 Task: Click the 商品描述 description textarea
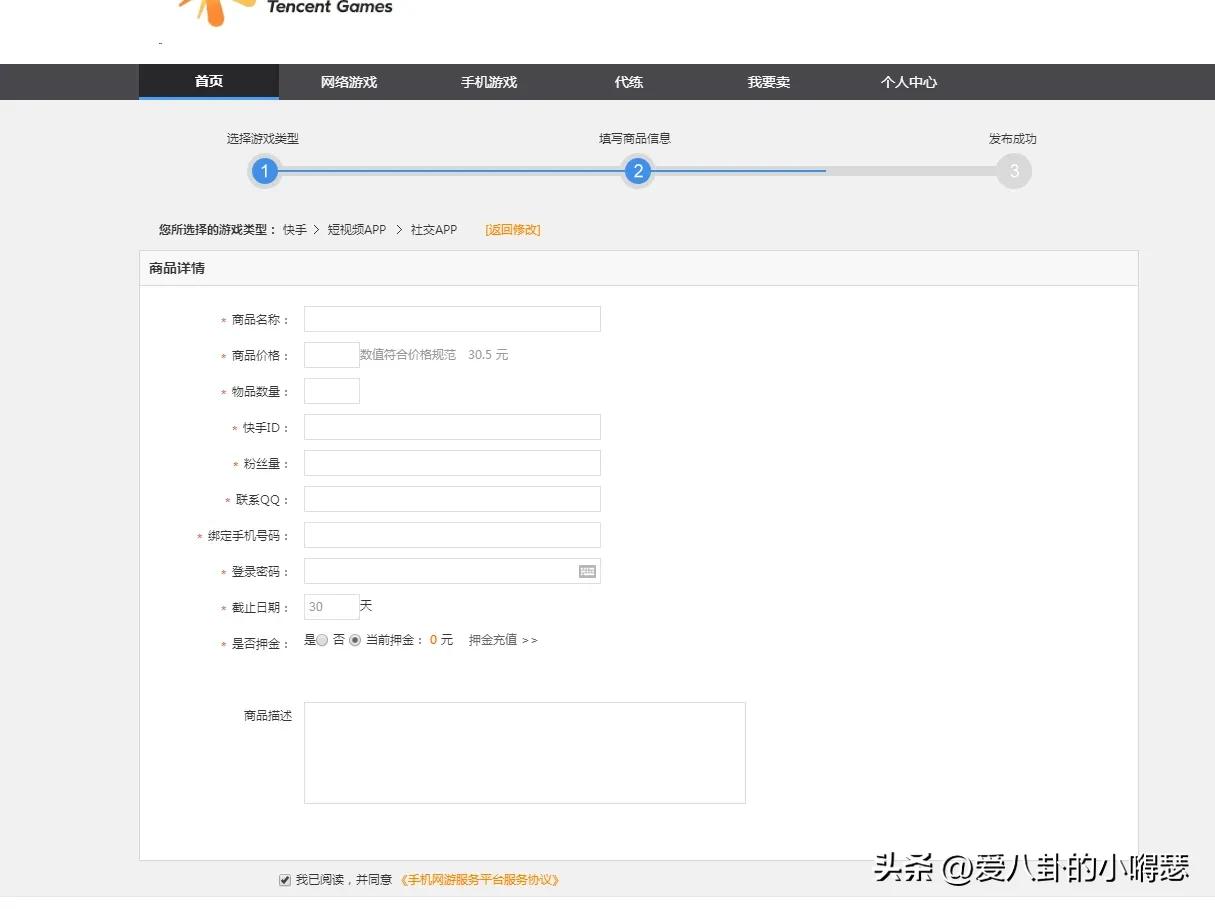[524, 752]
